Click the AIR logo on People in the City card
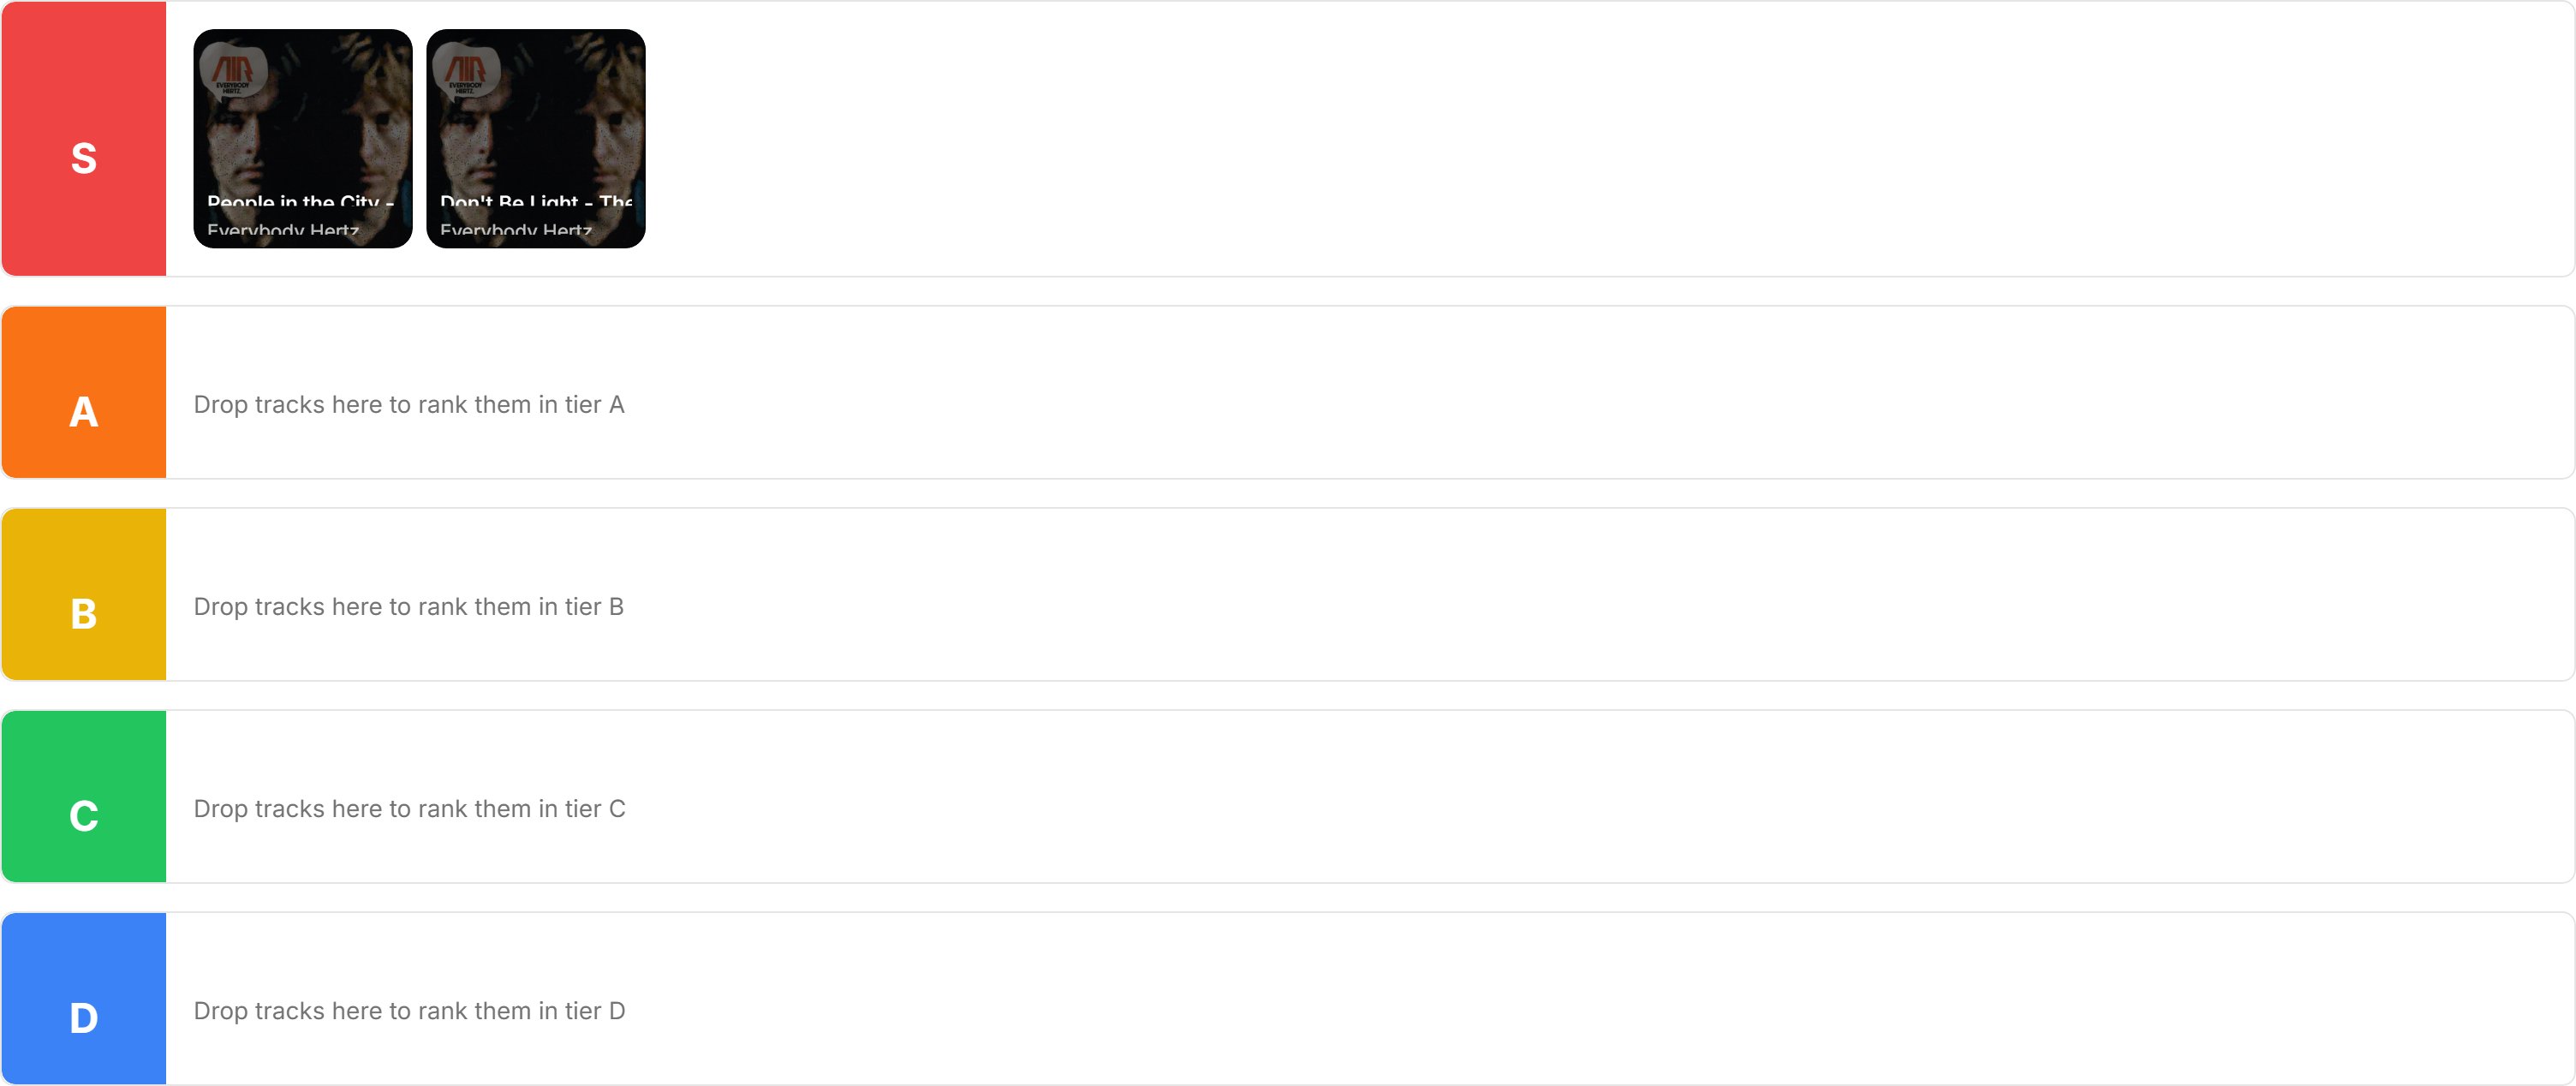 click(233, 70)
